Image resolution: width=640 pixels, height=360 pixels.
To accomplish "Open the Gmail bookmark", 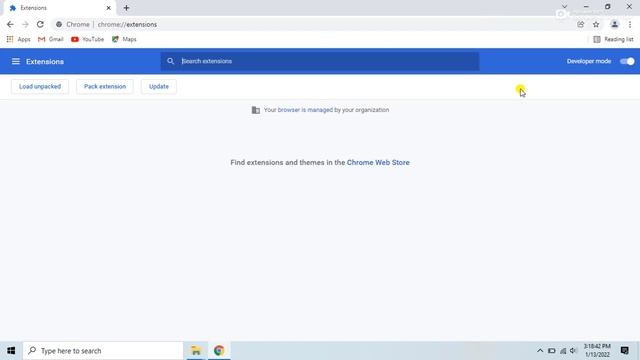I will point(51,39).
